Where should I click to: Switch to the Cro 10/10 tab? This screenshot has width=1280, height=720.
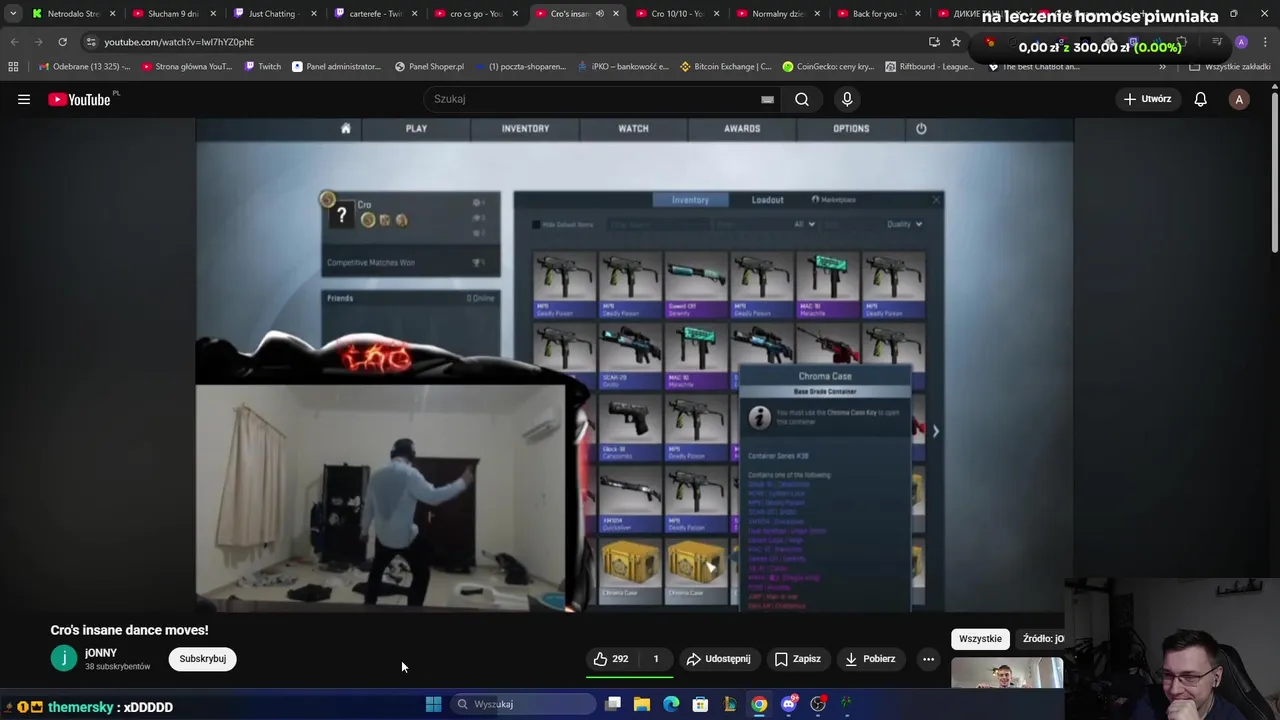(676, 14)
